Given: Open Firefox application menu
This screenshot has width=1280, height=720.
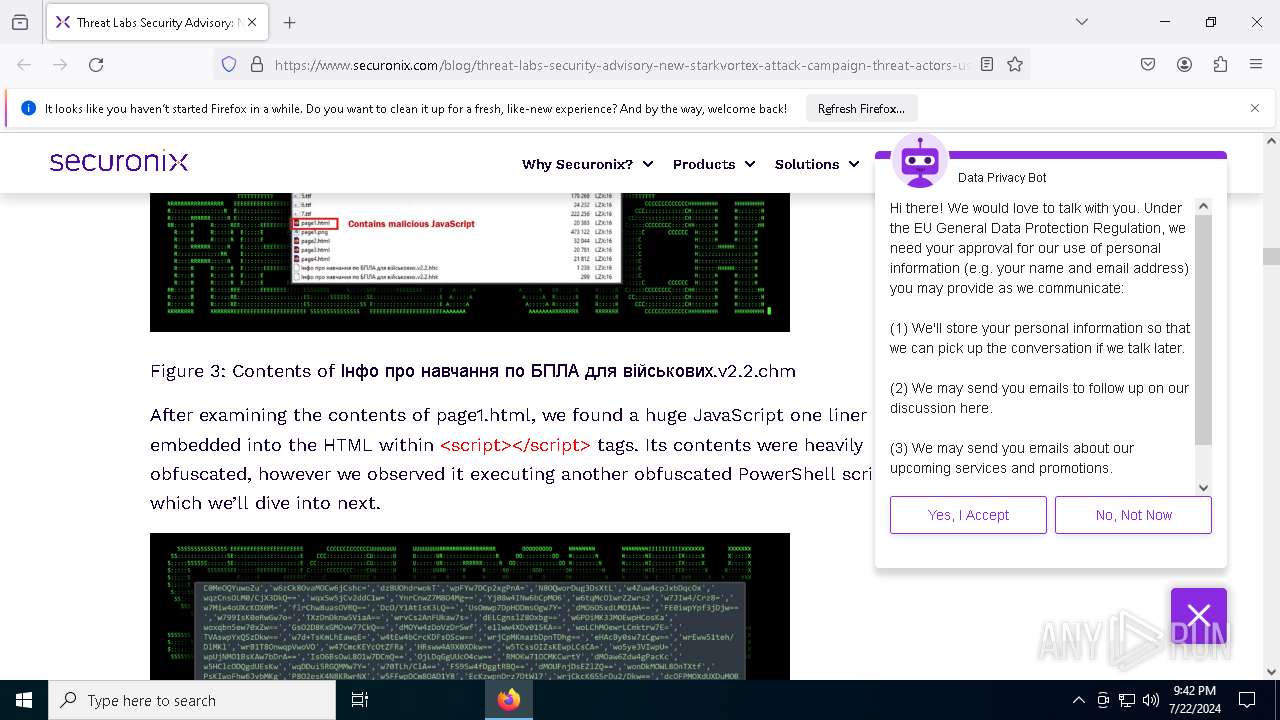Looking at the screenshot, I should (x=1256, y=64).
